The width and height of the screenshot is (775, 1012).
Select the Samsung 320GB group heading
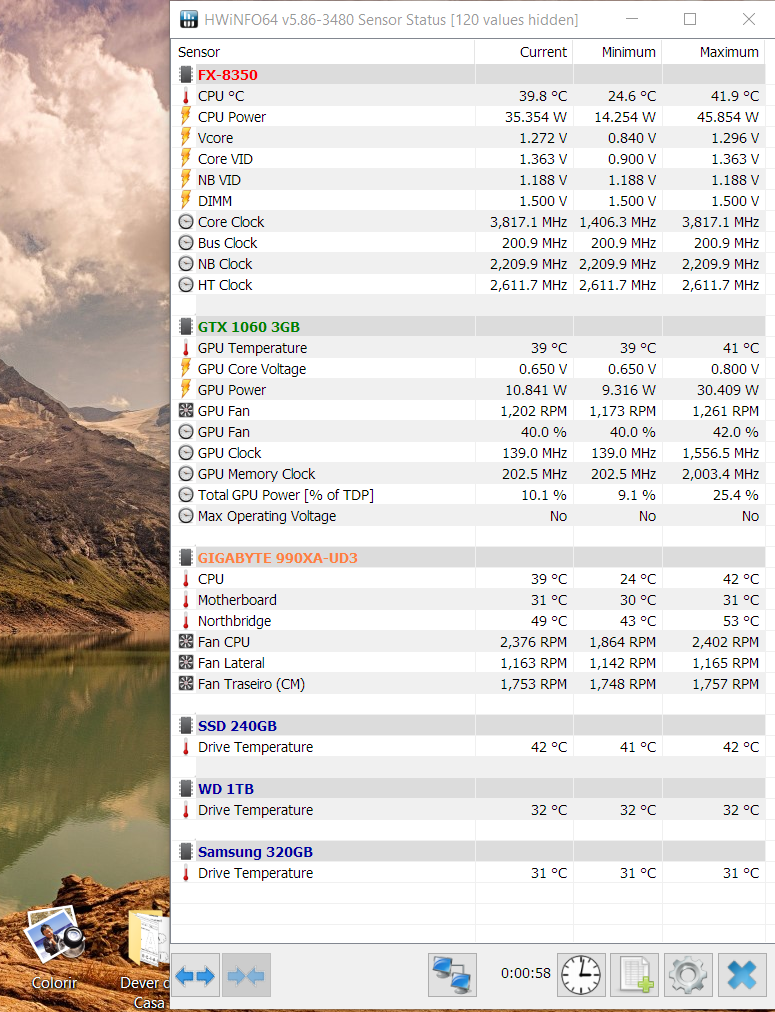pyautogui.click(x=255, y=852)
